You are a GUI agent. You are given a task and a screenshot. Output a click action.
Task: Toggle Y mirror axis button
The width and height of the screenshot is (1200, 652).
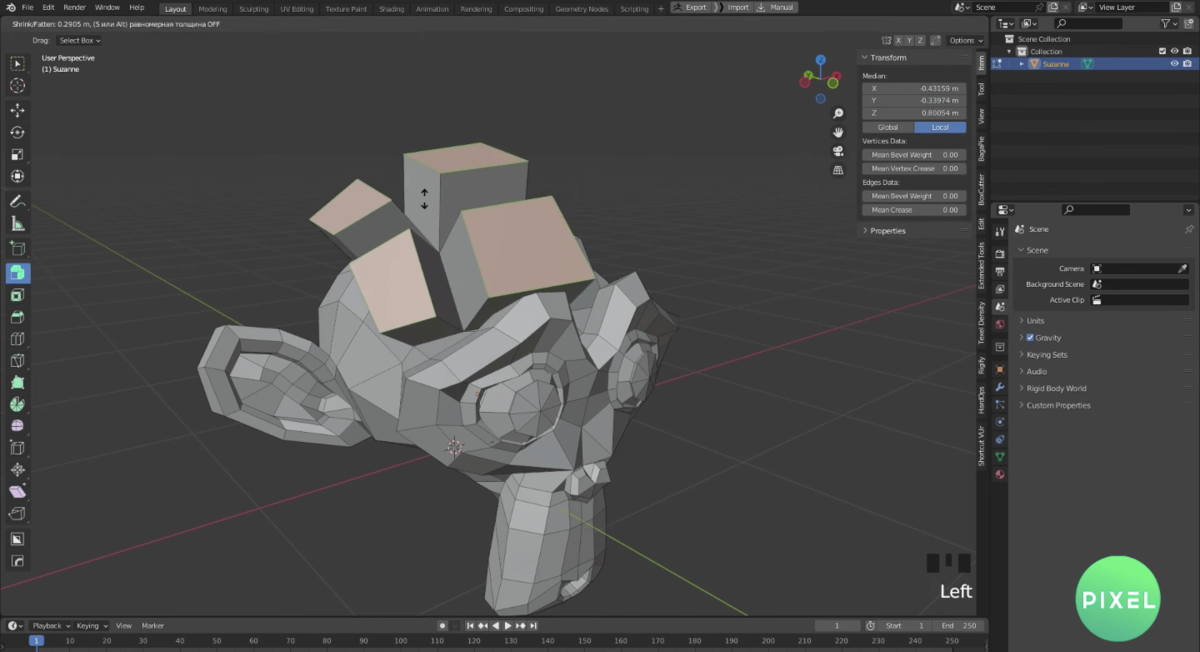tap(909, 40)
